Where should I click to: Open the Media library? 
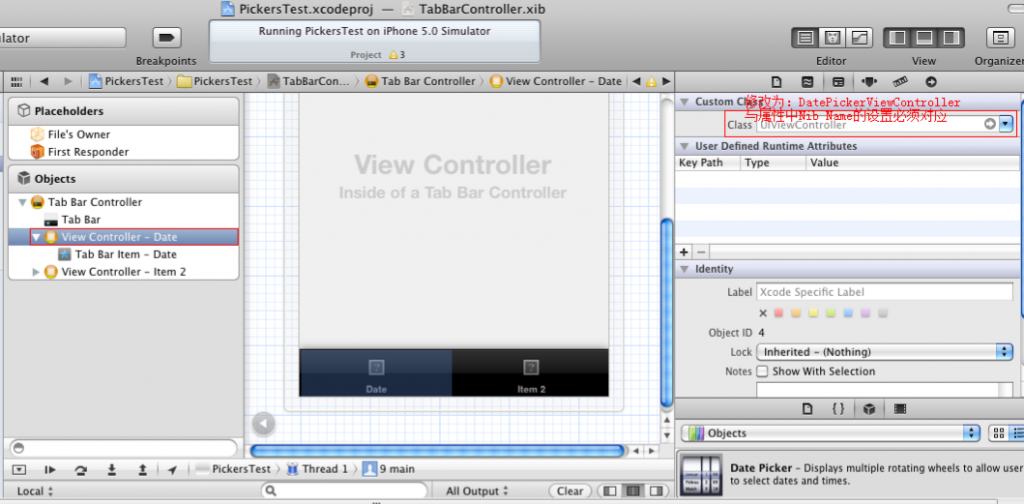[x=900, y=409]
